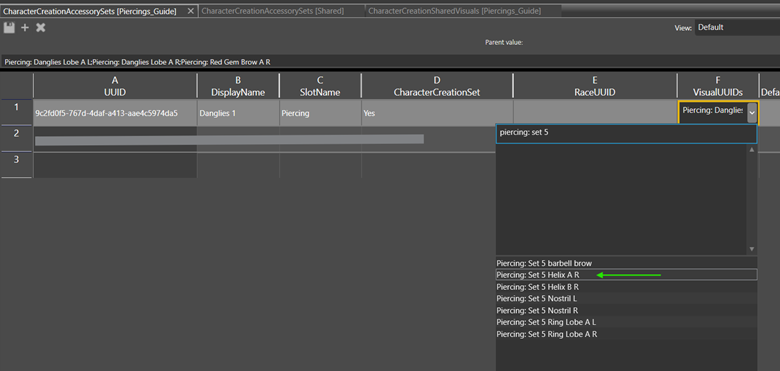Click column D CharacterCreationSet header
The width and height of the screenshot is (780, 371).
pyautogui.click(x=437, y=86)
